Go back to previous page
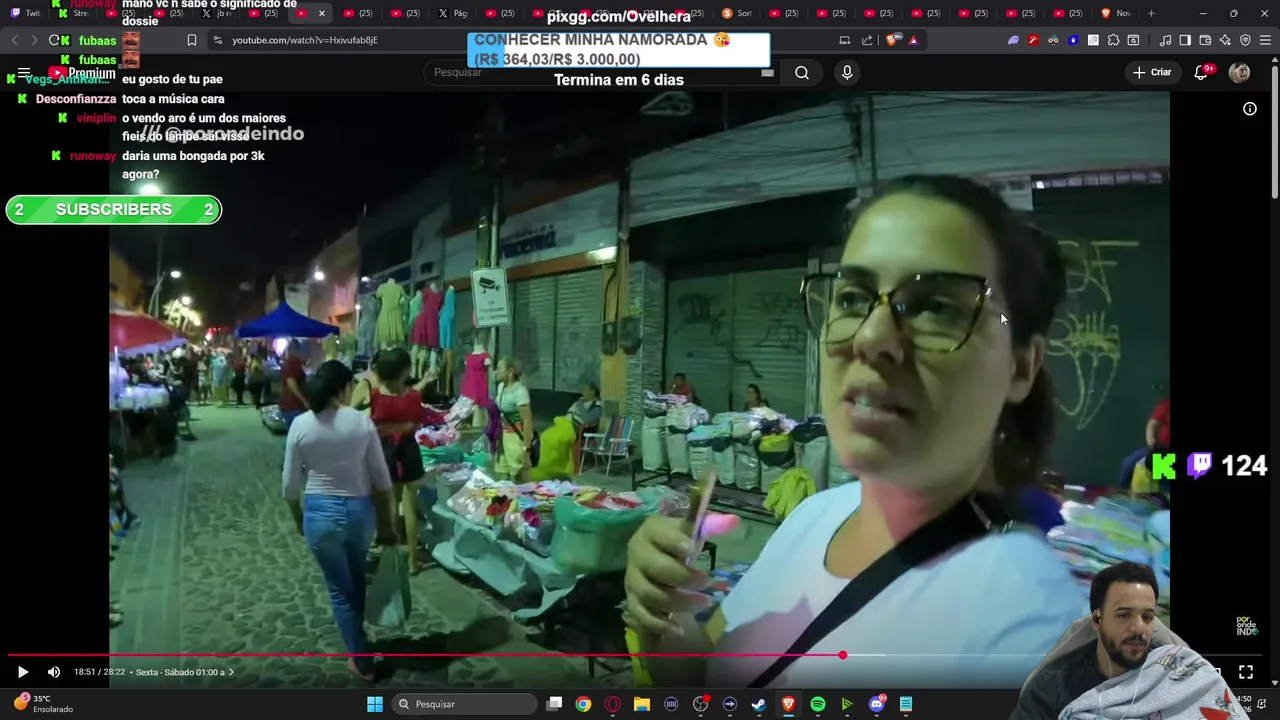 coord(15,40)
